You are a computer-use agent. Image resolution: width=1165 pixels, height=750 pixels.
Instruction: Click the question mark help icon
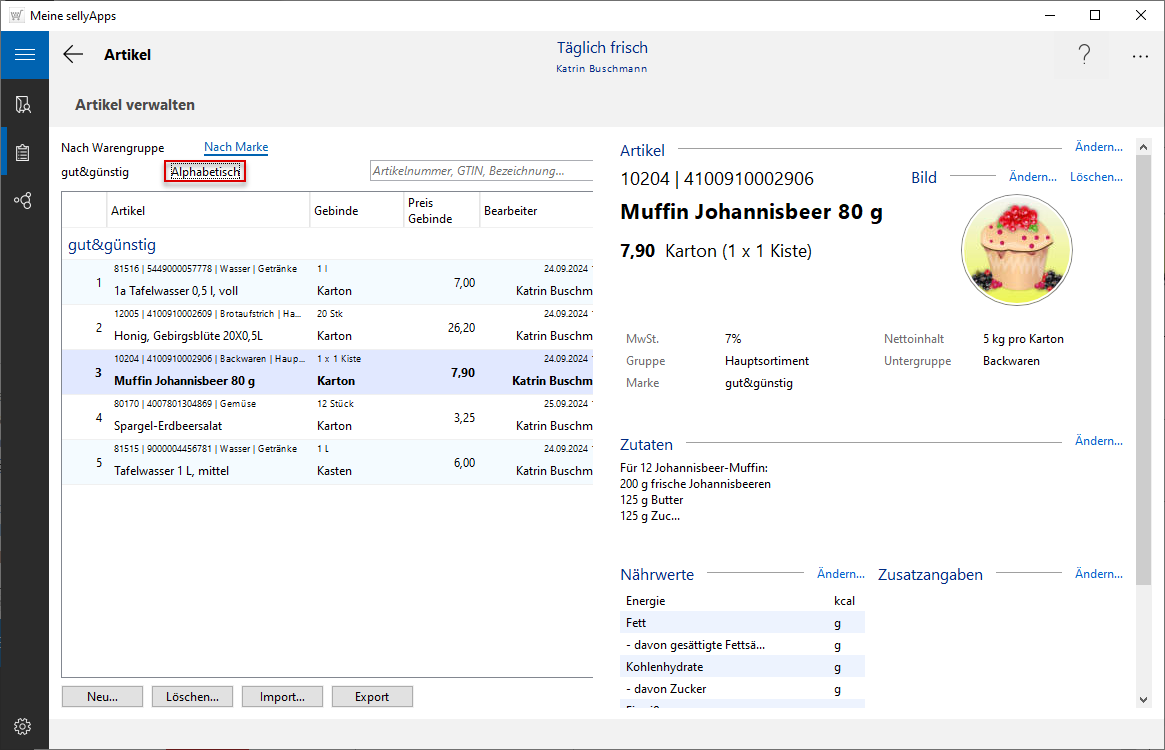pos(1084,56)
